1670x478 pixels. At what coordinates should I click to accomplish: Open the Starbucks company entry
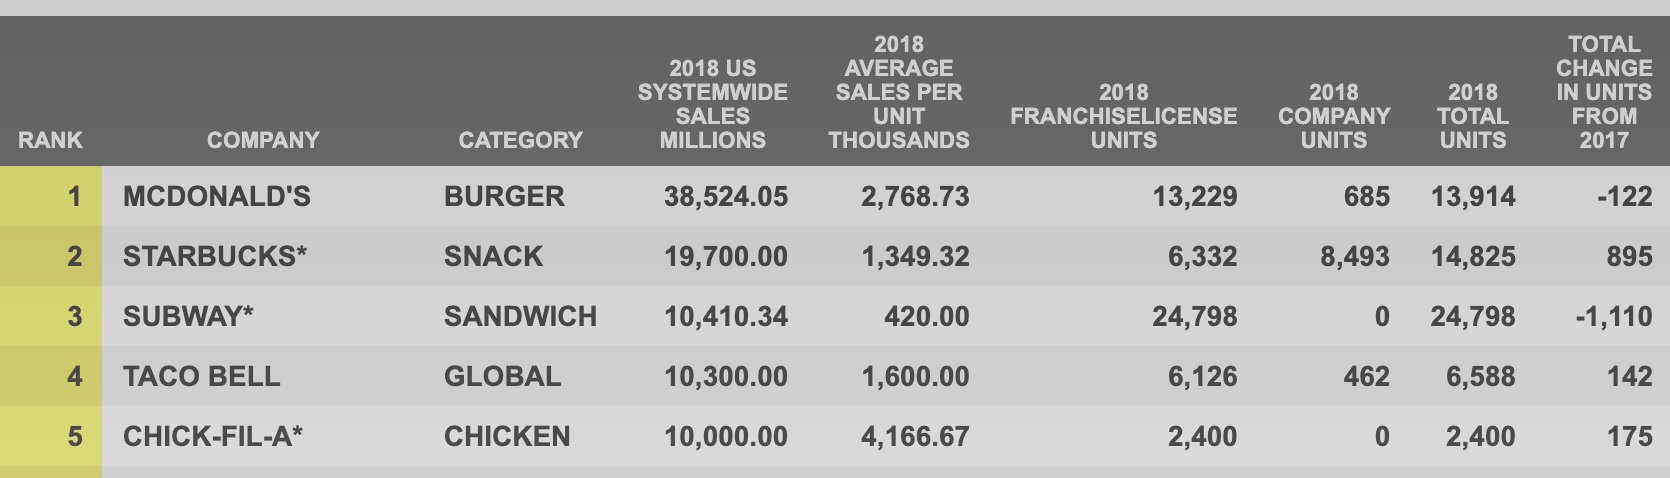(x=214, y=256)
